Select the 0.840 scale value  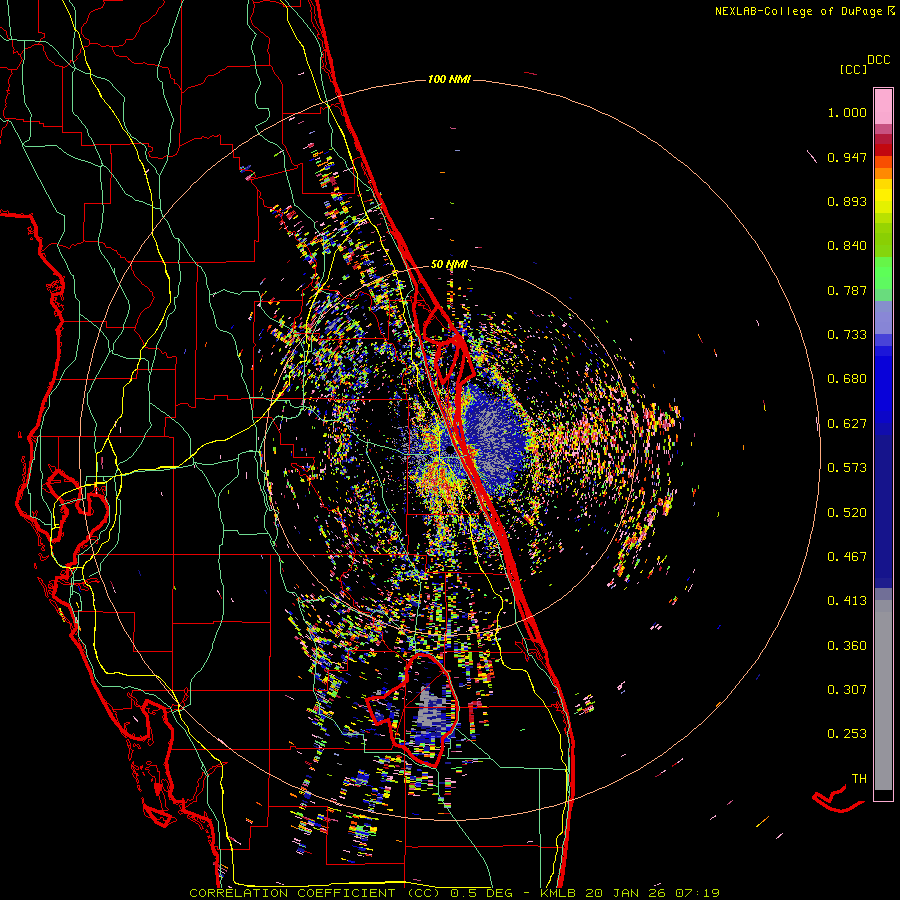click(847, 246)
